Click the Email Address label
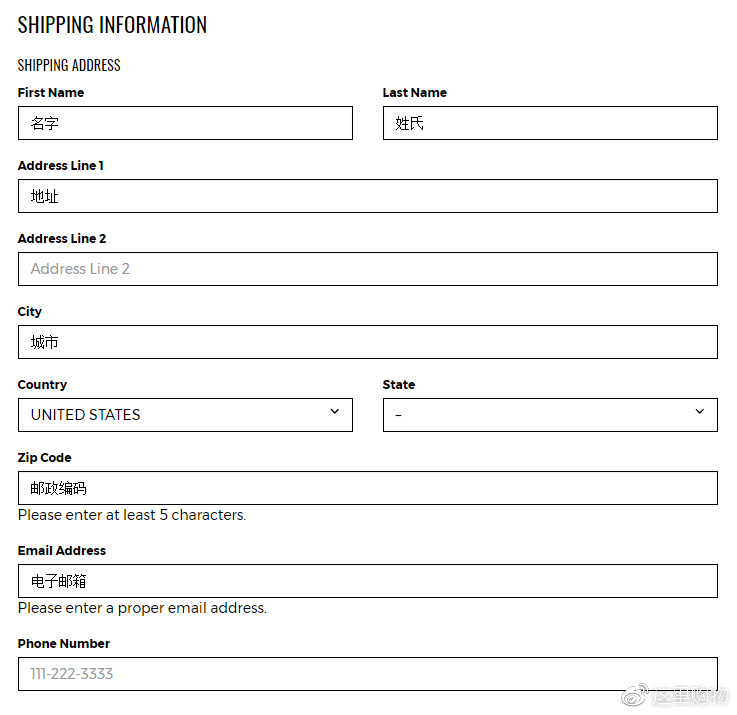 [62, 550]
